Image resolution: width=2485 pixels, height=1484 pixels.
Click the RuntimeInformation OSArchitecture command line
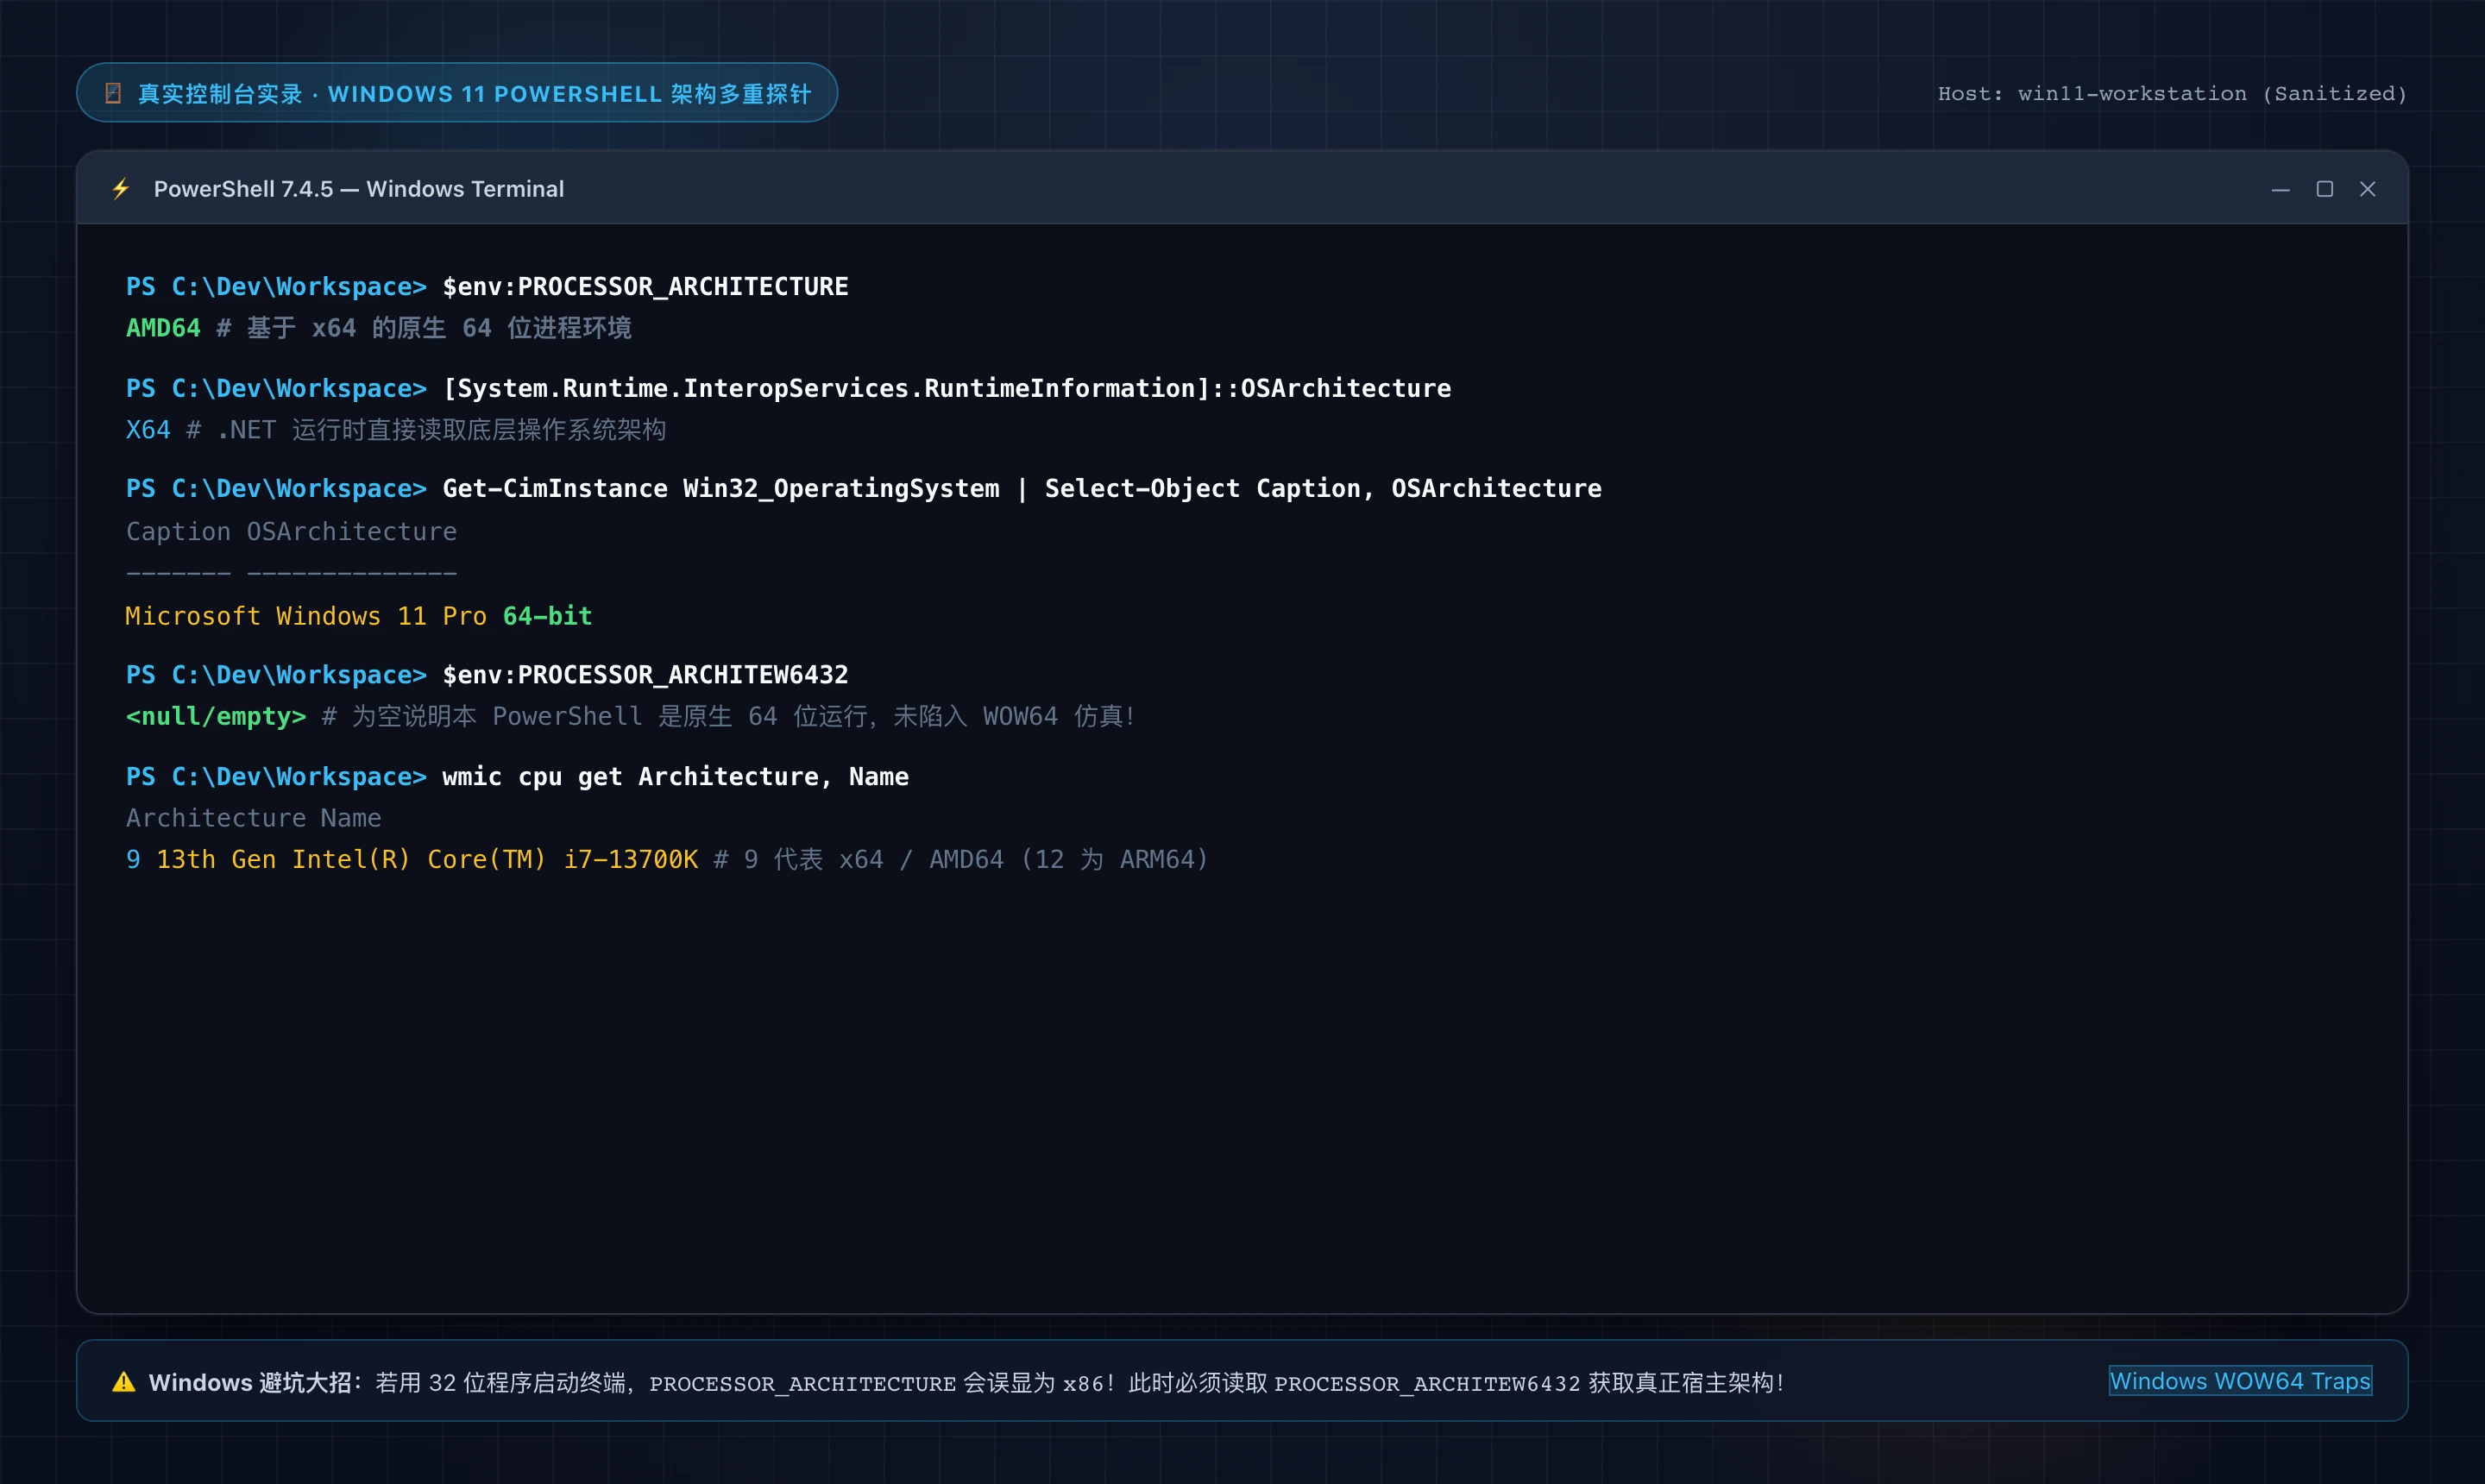pos(947,388)
